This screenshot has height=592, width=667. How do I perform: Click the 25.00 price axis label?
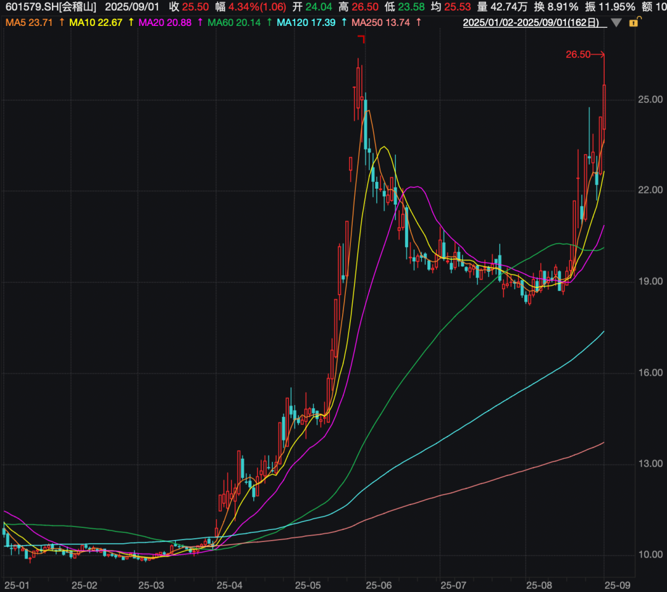pyautogui.click(x=652, y=99)
